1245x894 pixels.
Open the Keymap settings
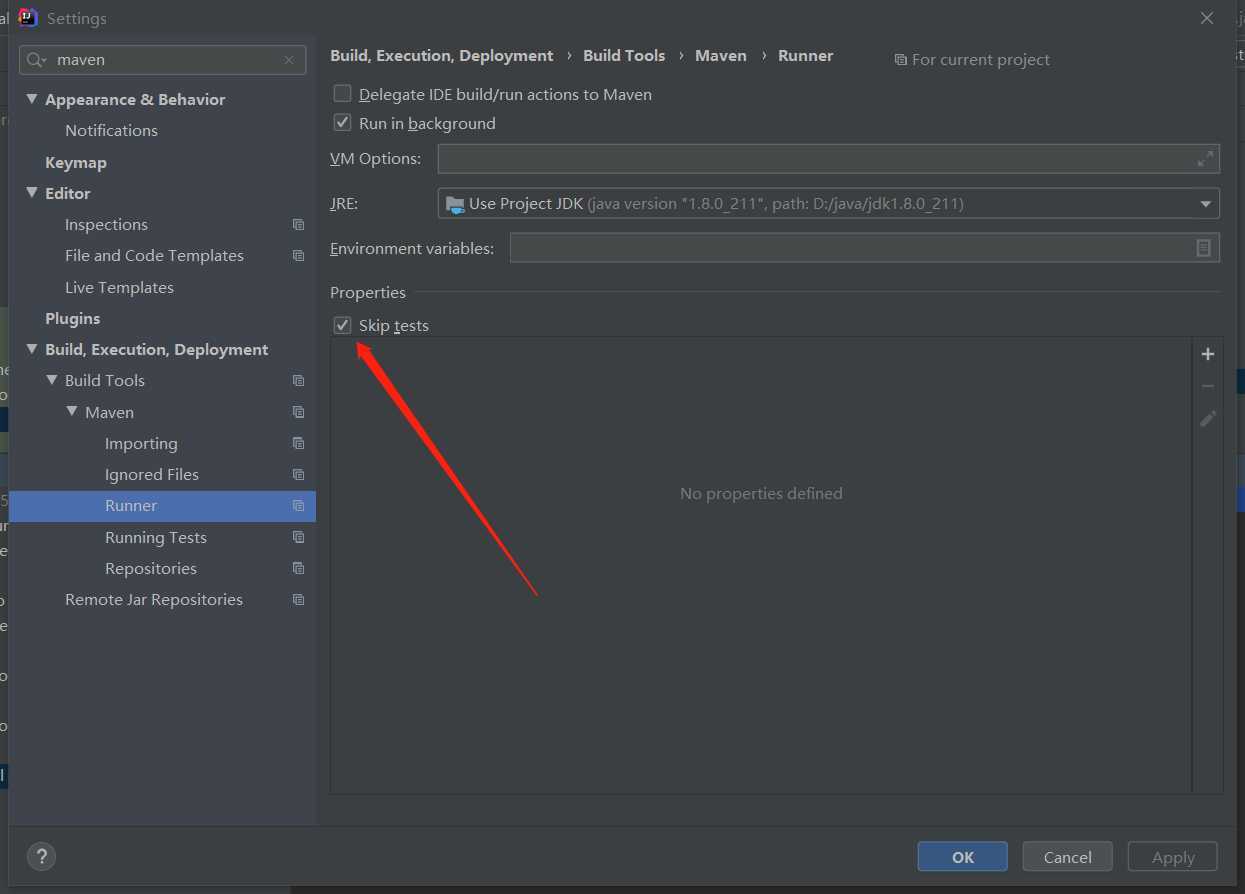pyautogui.click(x=76, y=162)
